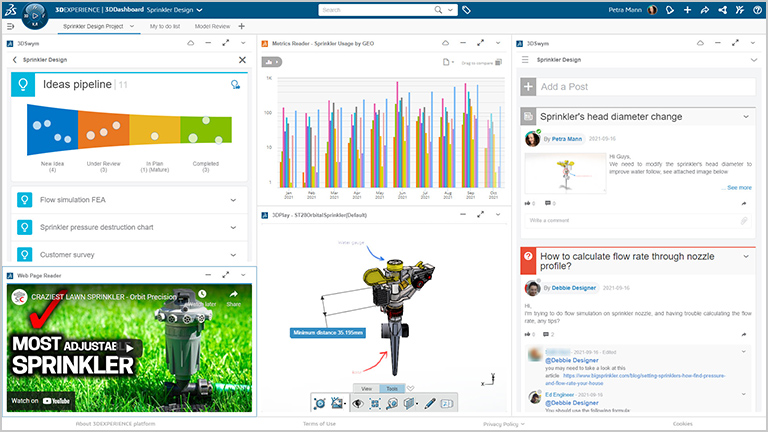
Task: Click the See more link
Action: [738, 187]
